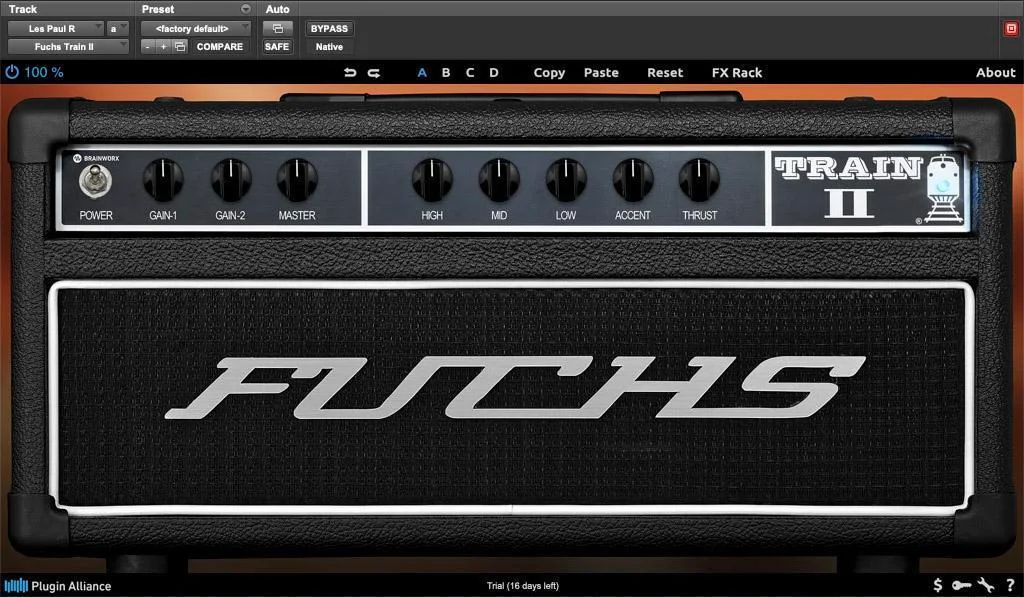The image size is (1024, 597).
Task: Click the red target window icon
Action: tap(1011, 28)
